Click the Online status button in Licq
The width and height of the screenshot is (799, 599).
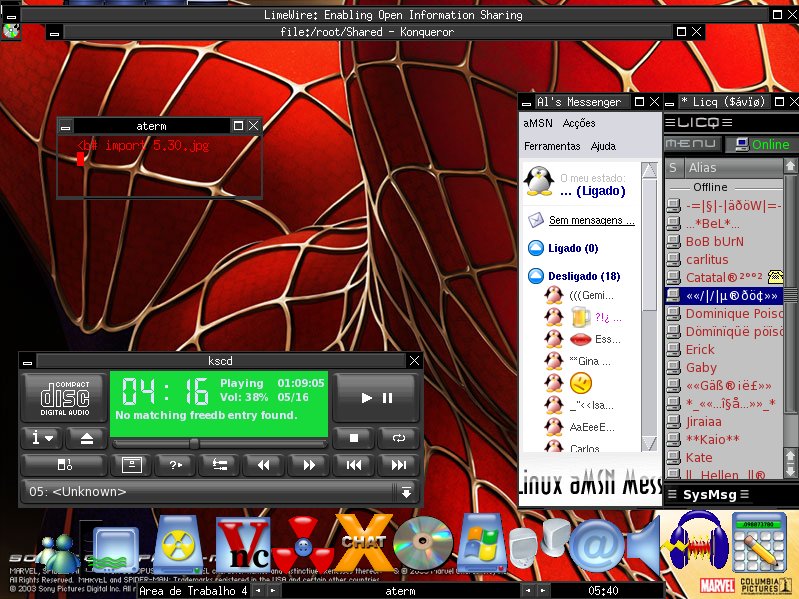(761, 145)
